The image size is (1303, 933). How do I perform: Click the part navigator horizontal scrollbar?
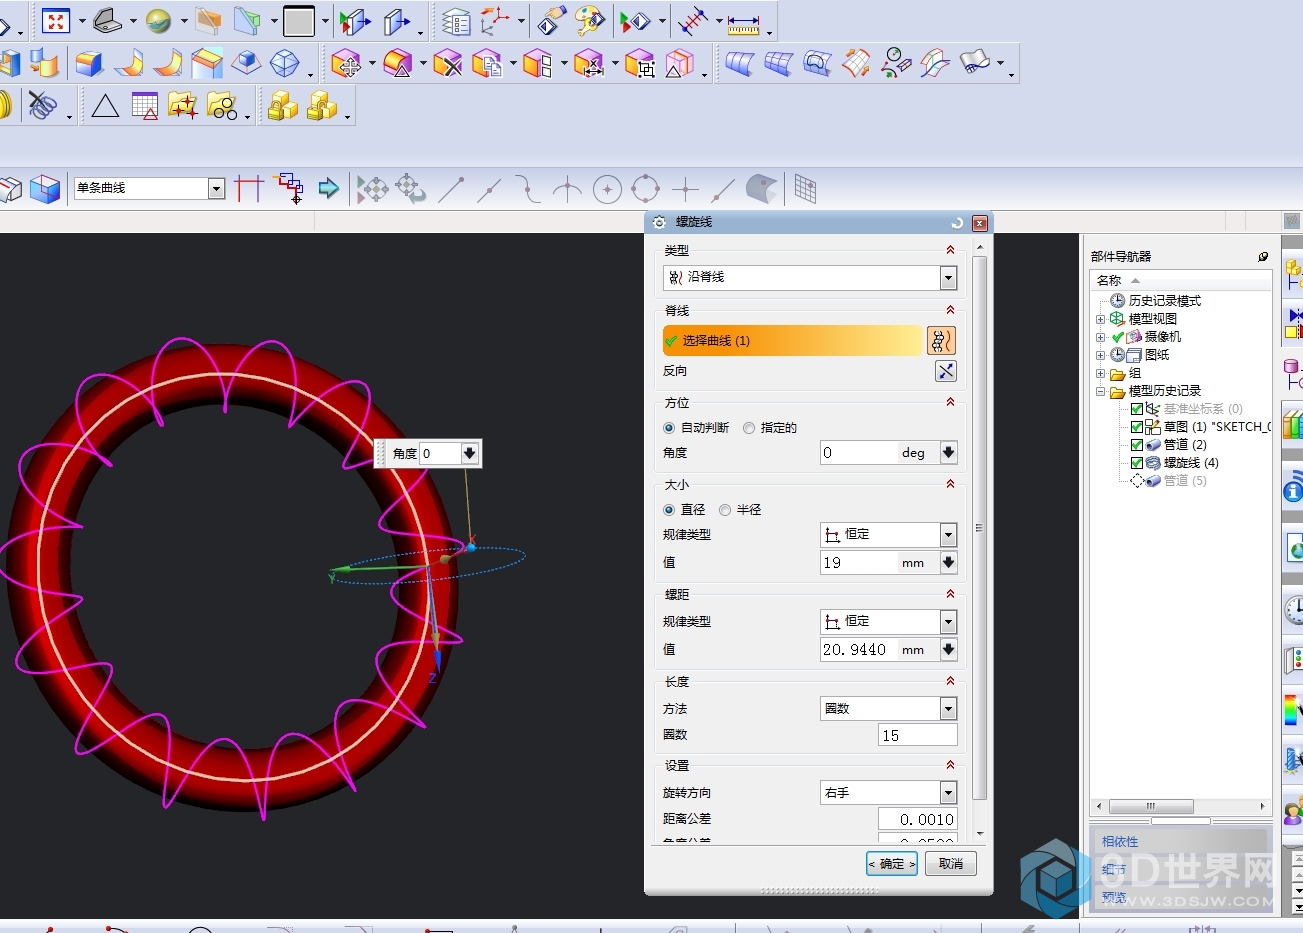tap(1150, 806)
